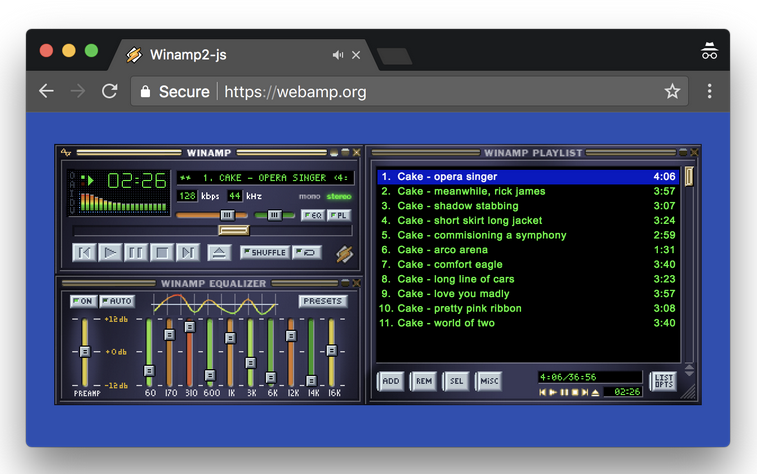Select 'Cake - short skirt long jacket'
This screenshot has height=474, width=757.
pos(528,221)
